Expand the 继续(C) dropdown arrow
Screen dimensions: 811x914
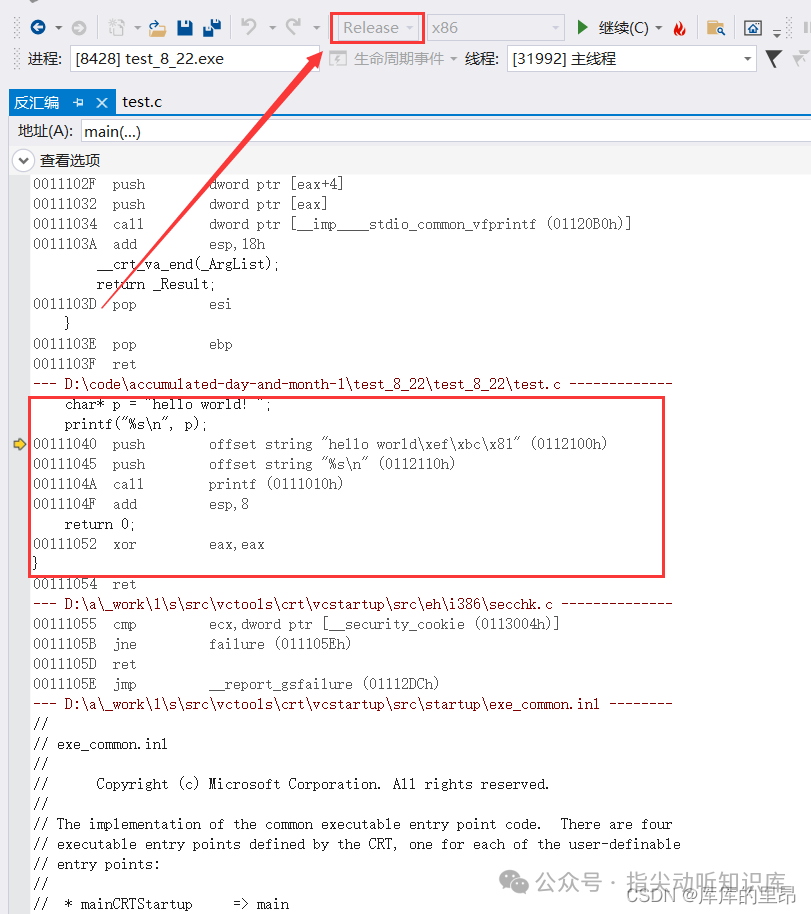coord(659,27)
